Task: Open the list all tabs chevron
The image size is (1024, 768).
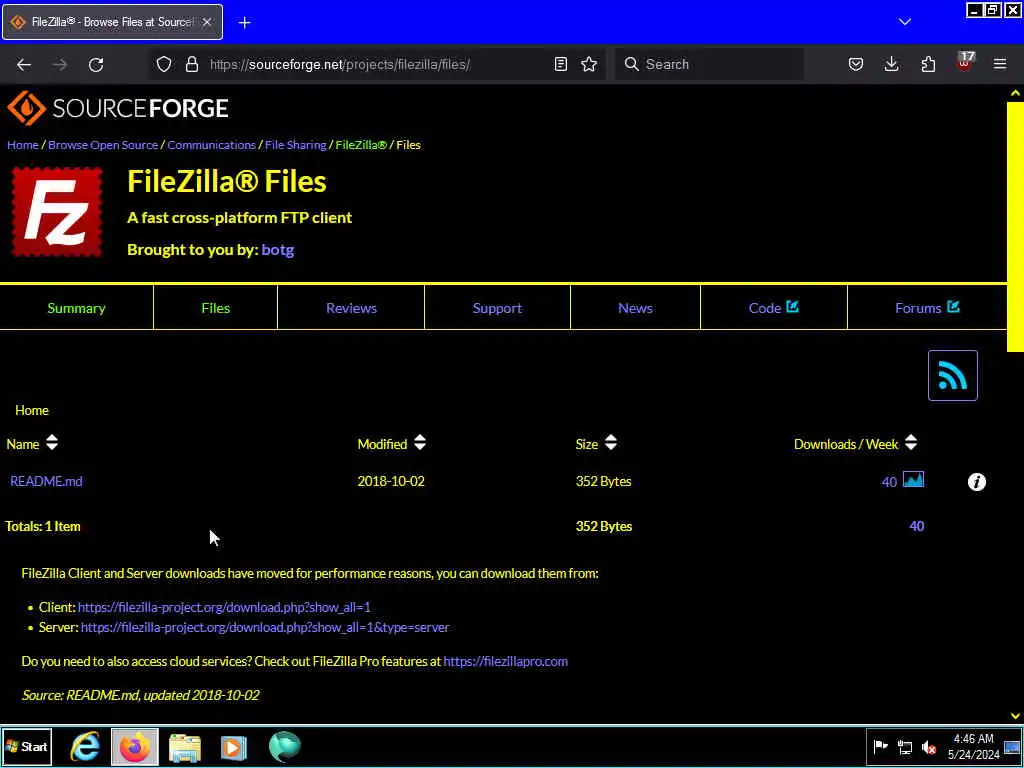Action: pos(904,22)
